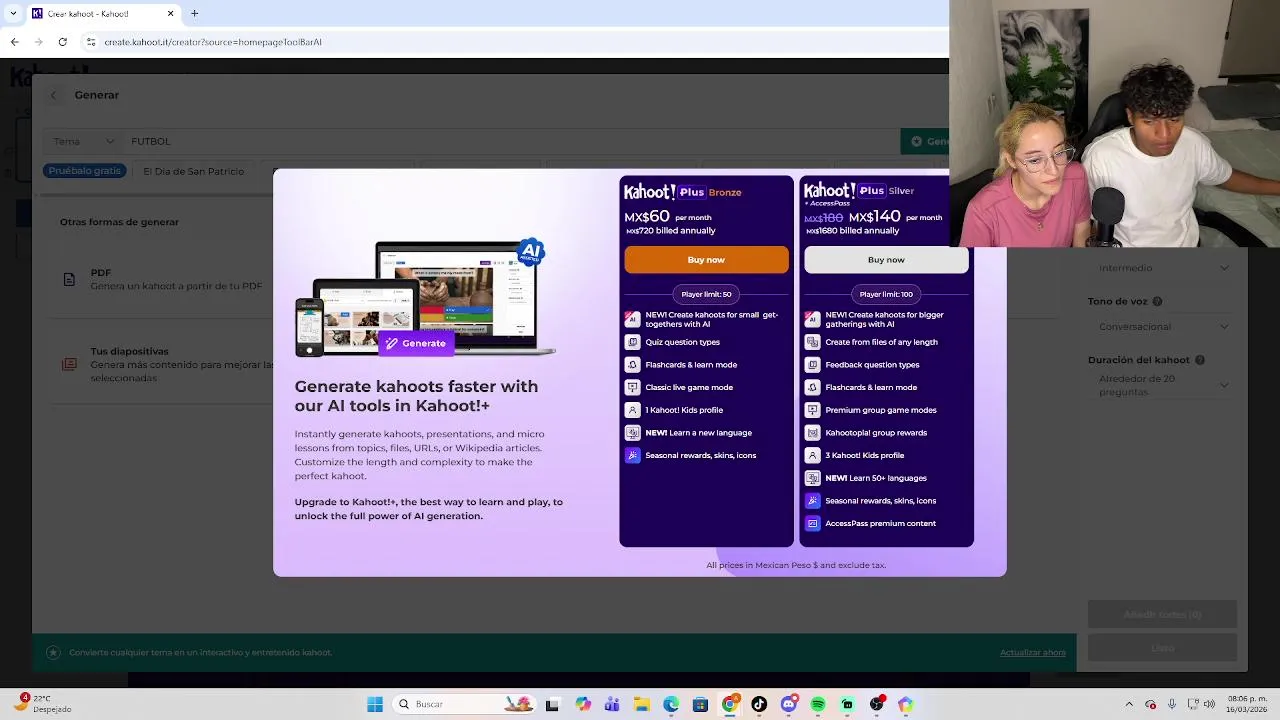Viewport: 1280px width, 720px height.
Task: Click the 'Player limit: 100' badge
Action: pos(886,294)
